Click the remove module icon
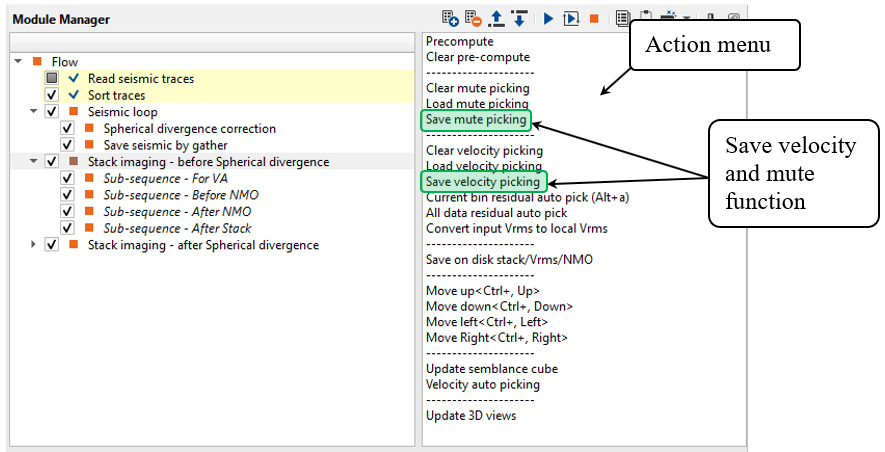Image resolution: width=885 pixels, height=452 pixels. tap(474, 18)
